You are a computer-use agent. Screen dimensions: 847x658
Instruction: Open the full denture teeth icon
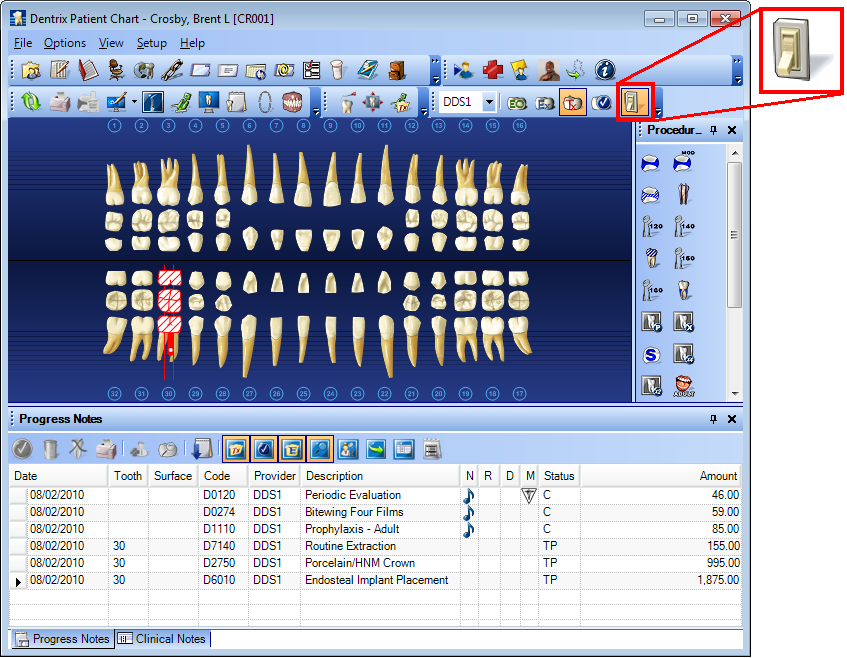pyautogui.click(x=292, y=102)
